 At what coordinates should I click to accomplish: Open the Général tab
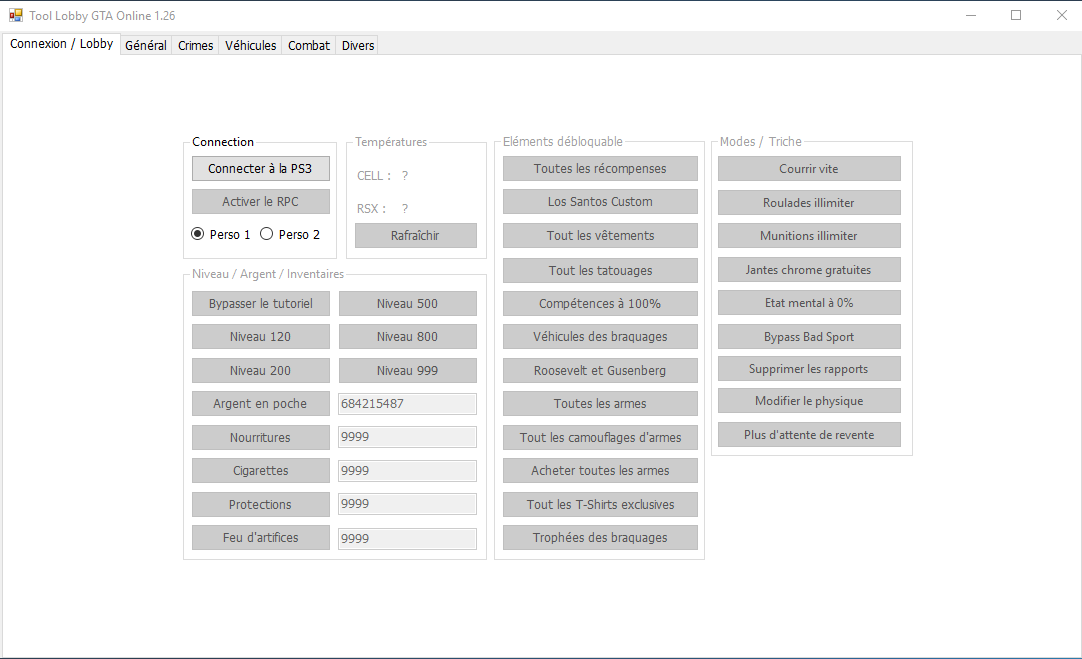coord(146,46)
